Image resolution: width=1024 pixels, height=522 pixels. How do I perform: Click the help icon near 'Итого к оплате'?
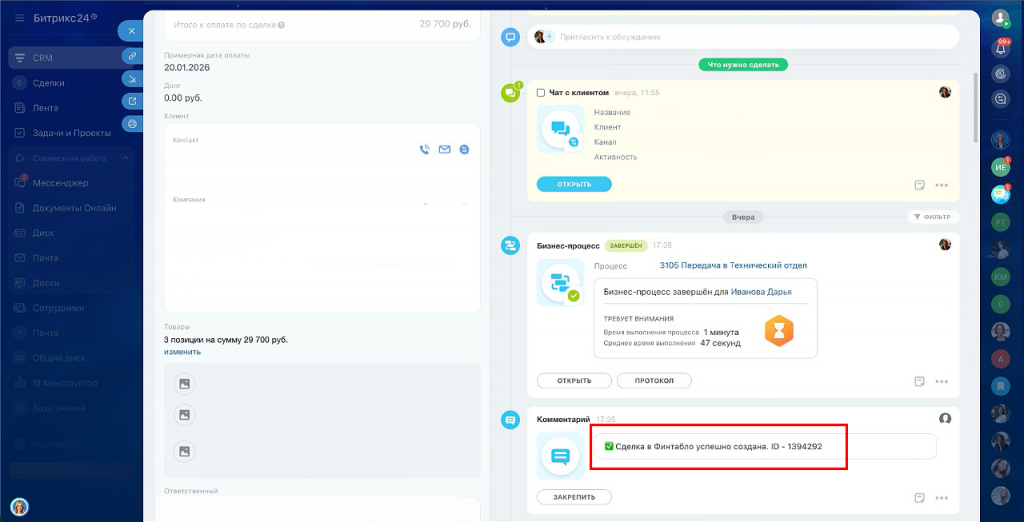click(281, 25)
